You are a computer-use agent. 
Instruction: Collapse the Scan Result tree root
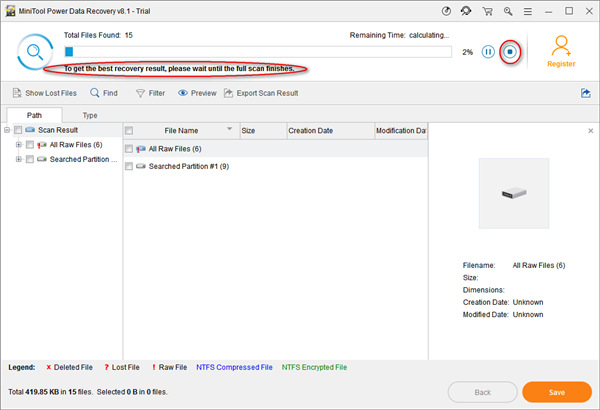pos(7,131)
